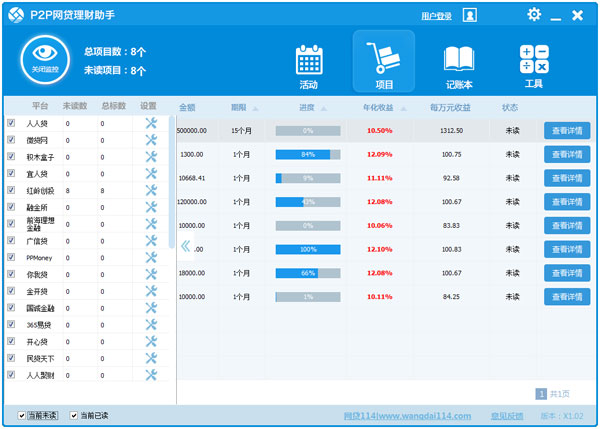The width and height of the screenshot is (600, 429).
Task: Toggle the 当前未读 checkbox
Action: (x=22, y=415)
